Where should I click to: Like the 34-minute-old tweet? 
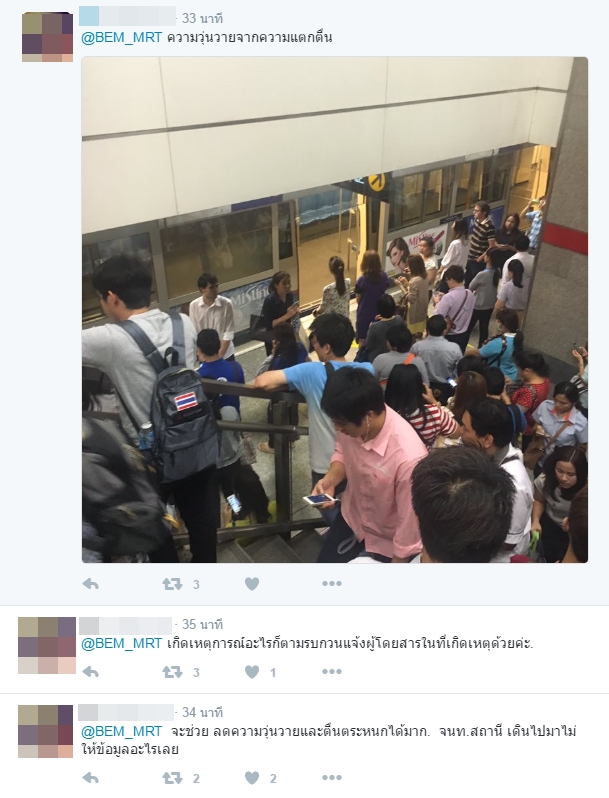(x=252, y=778)
